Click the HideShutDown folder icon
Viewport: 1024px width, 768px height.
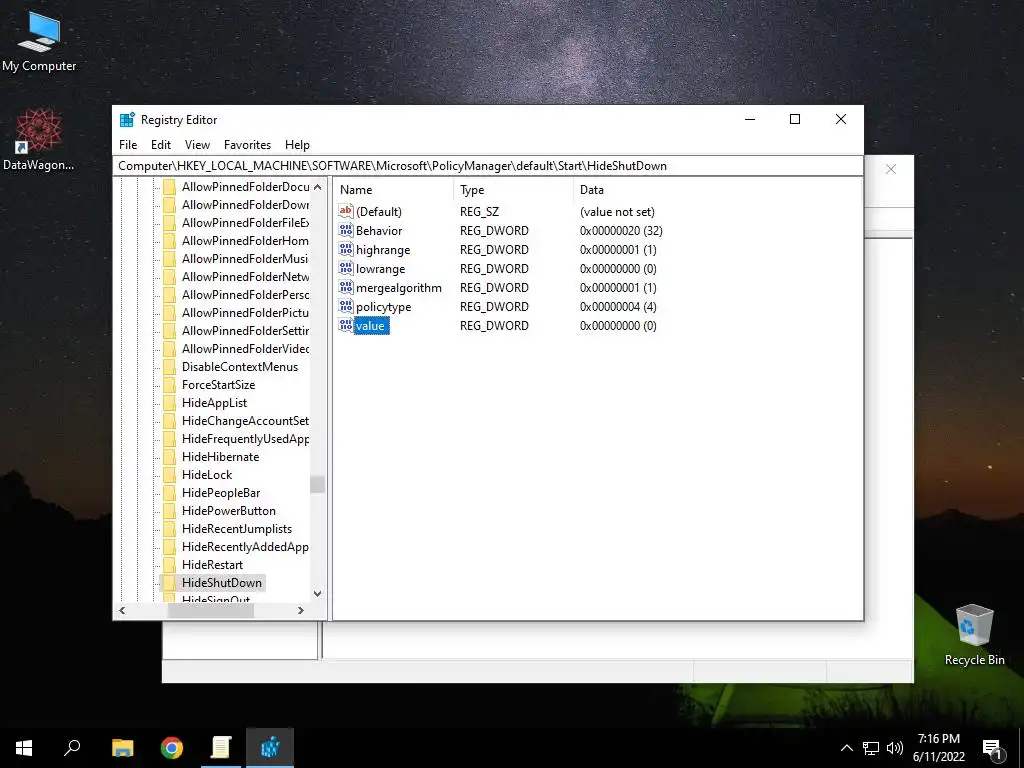pos(169,583)
